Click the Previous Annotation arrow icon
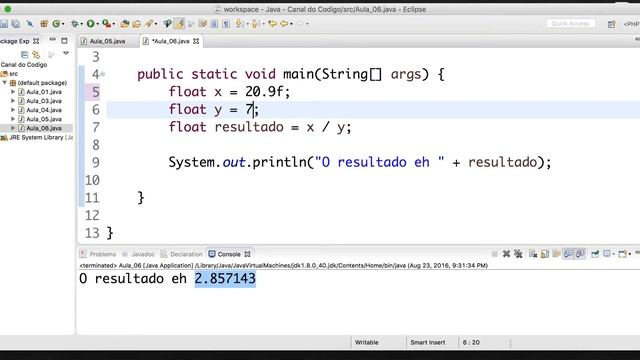This screenshot has height=360, width=640. click(254, 24)
